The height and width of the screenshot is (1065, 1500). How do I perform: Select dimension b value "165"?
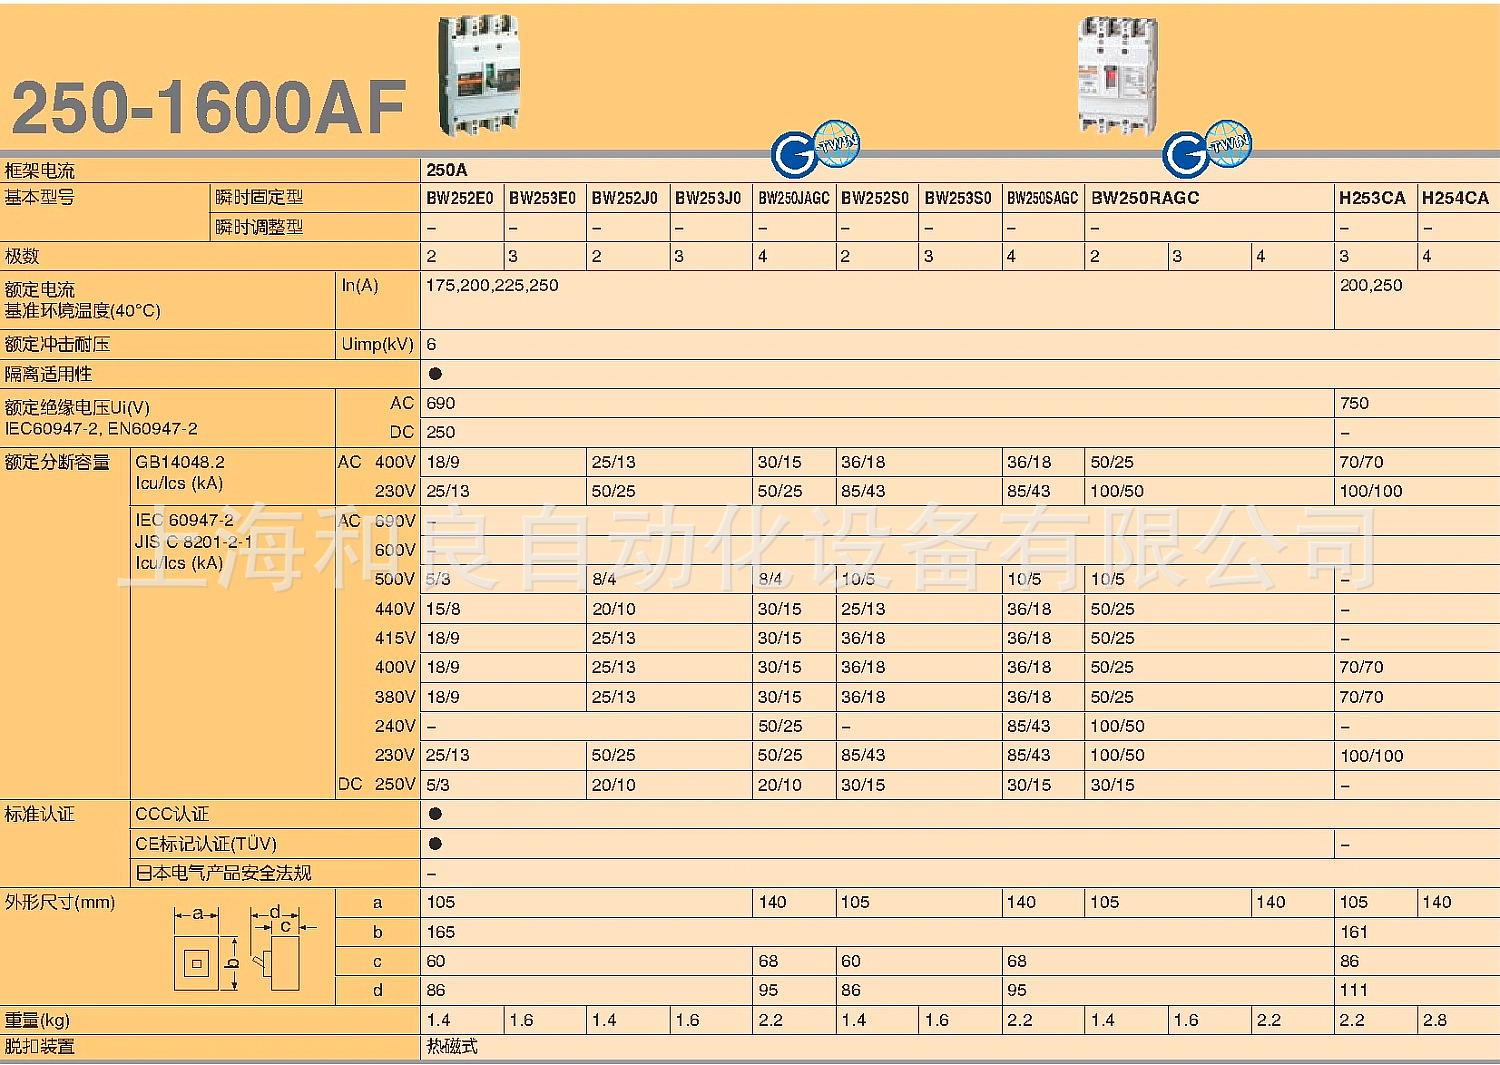point(440,932)
